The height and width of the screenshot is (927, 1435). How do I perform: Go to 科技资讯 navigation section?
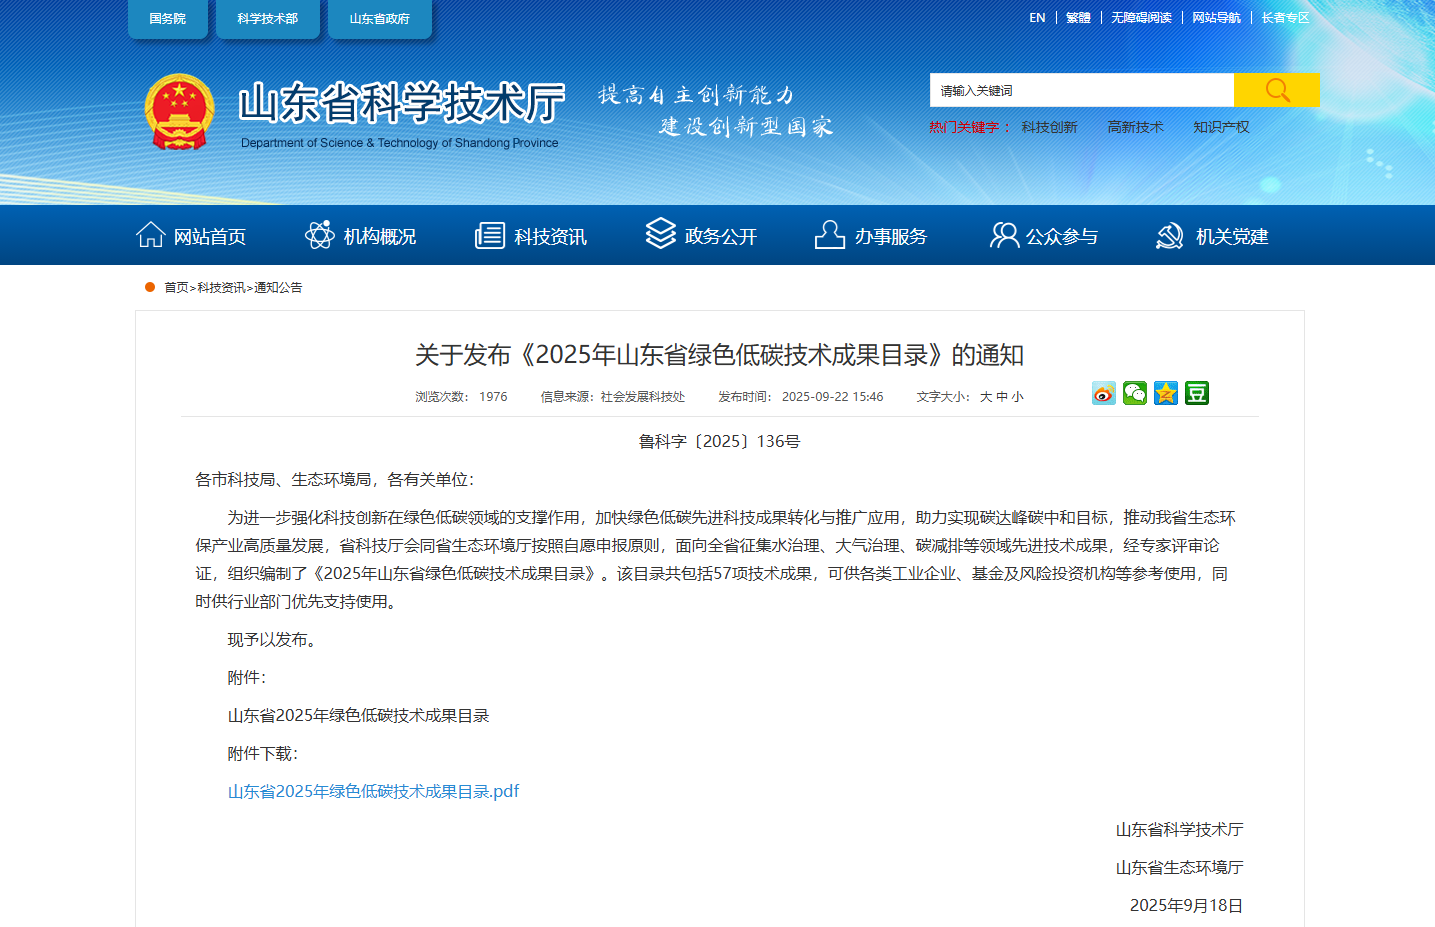click(x=531, y=236)
